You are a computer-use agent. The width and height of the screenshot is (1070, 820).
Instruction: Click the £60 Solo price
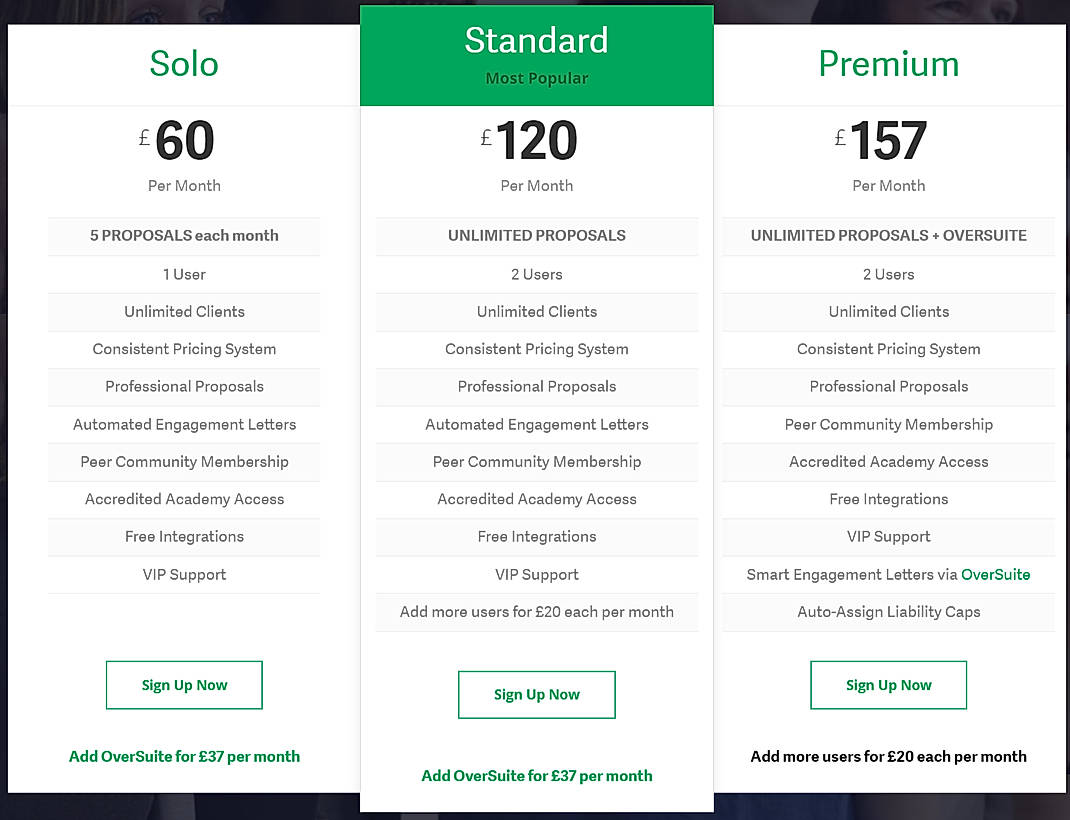tap(184, 140)
